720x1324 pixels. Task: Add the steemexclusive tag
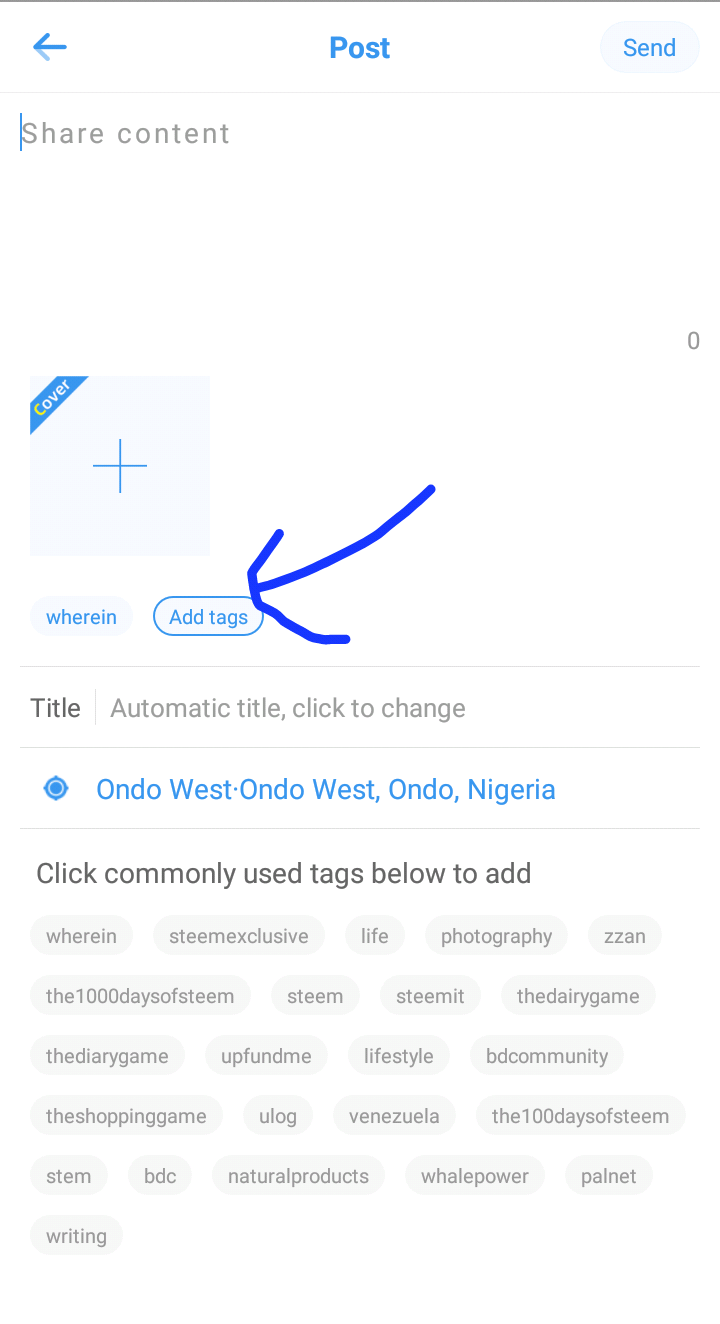(239, 936)
